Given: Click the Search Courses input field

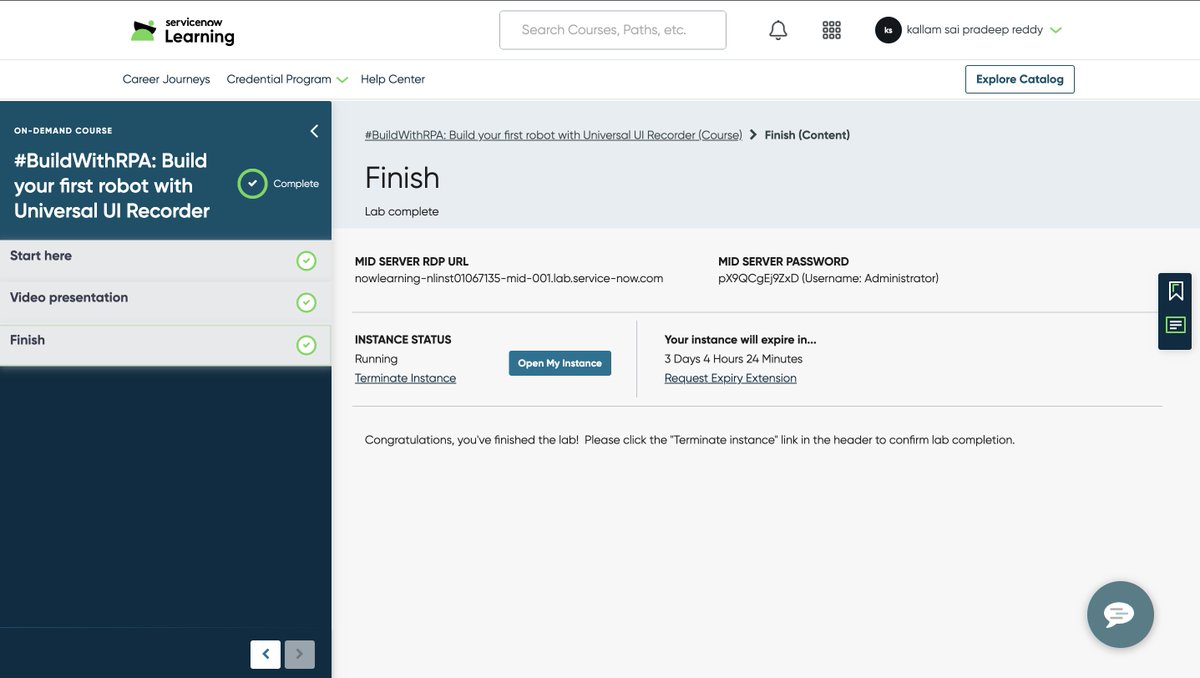Looking at the screenshot, I should coord(613,30).
